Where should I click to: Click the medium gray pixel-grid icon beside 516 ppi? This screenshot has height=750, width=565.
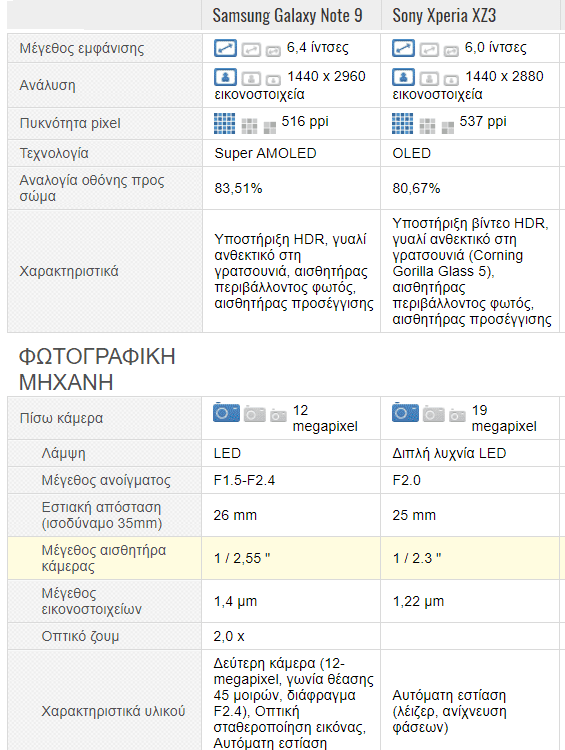point(249,126)
